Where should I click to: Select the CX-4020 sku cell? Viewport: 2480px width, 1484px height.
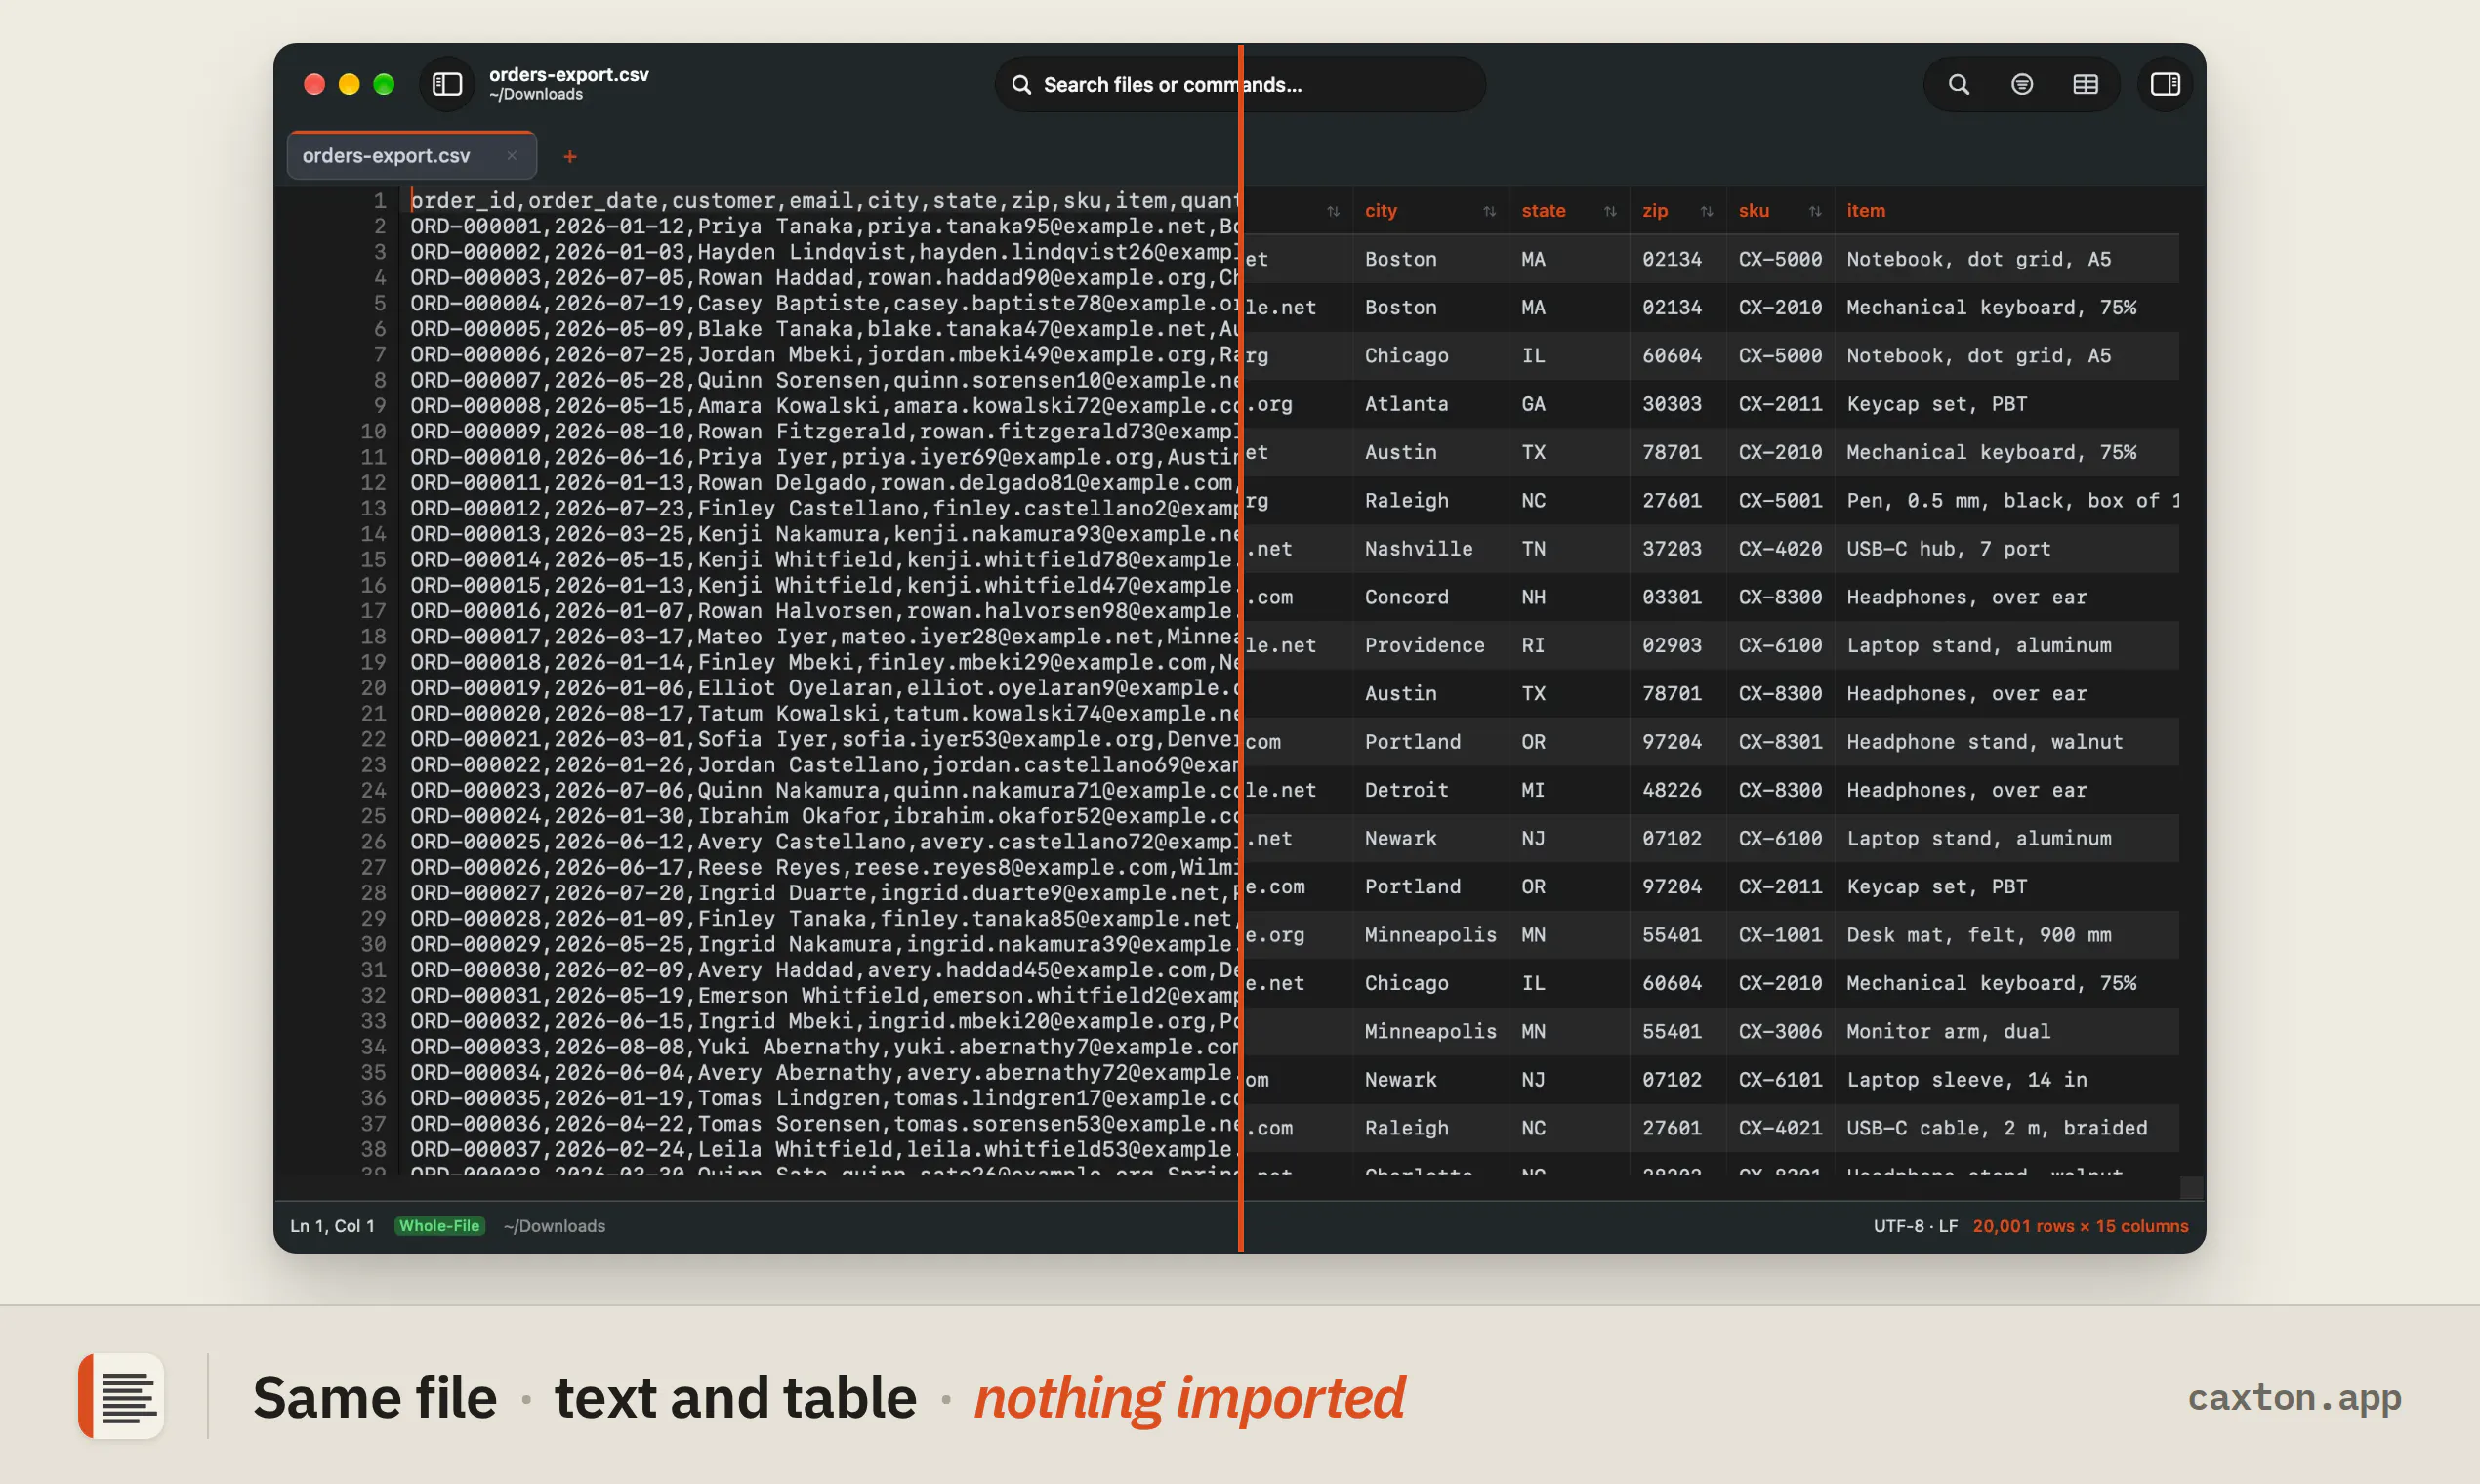pos(1780,548)
